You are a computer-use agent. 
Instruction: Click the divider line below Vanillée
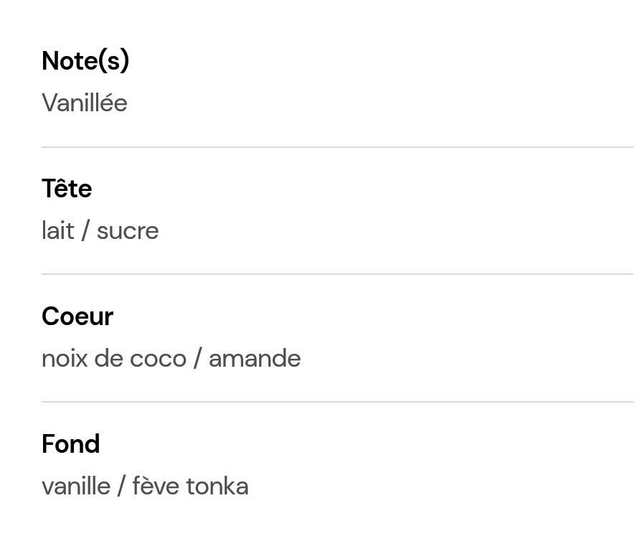pyautogui.click(x=337, y=147)
